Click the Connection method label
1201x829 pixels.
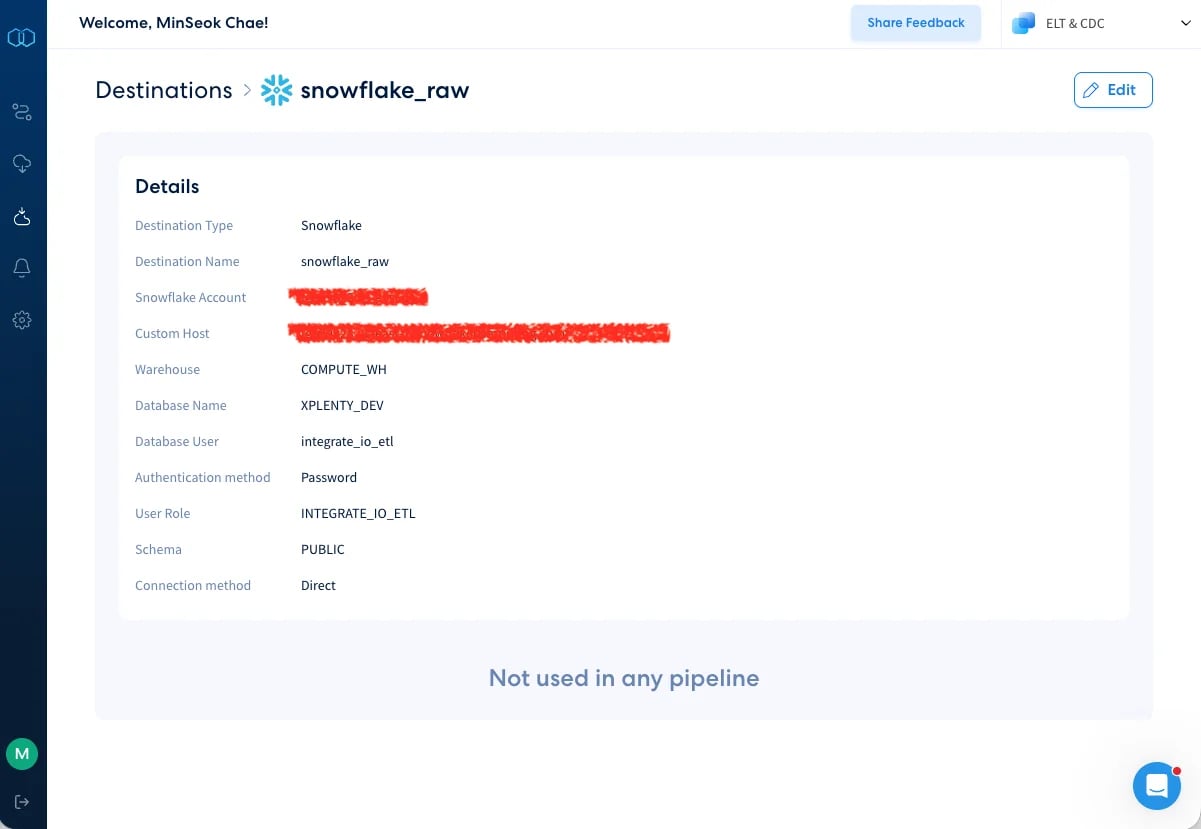pos(193,586)
